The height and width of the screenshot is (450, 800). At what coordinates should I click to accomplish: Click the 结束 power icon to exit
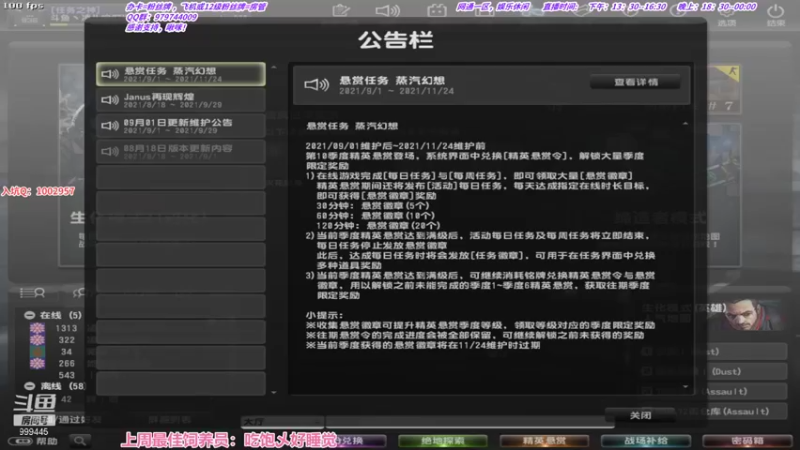[x=775, y=15]
